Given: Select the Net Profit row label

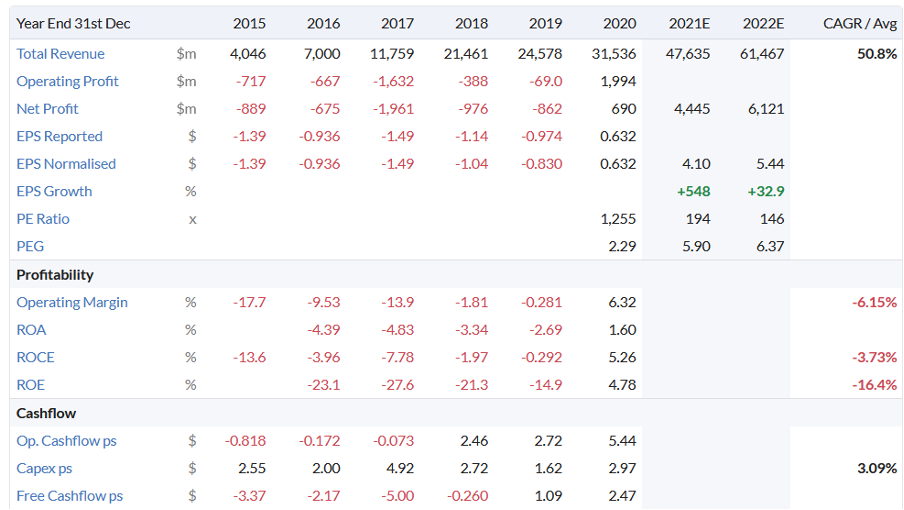Looking at the screenshot, I should (x=47, y=109).
